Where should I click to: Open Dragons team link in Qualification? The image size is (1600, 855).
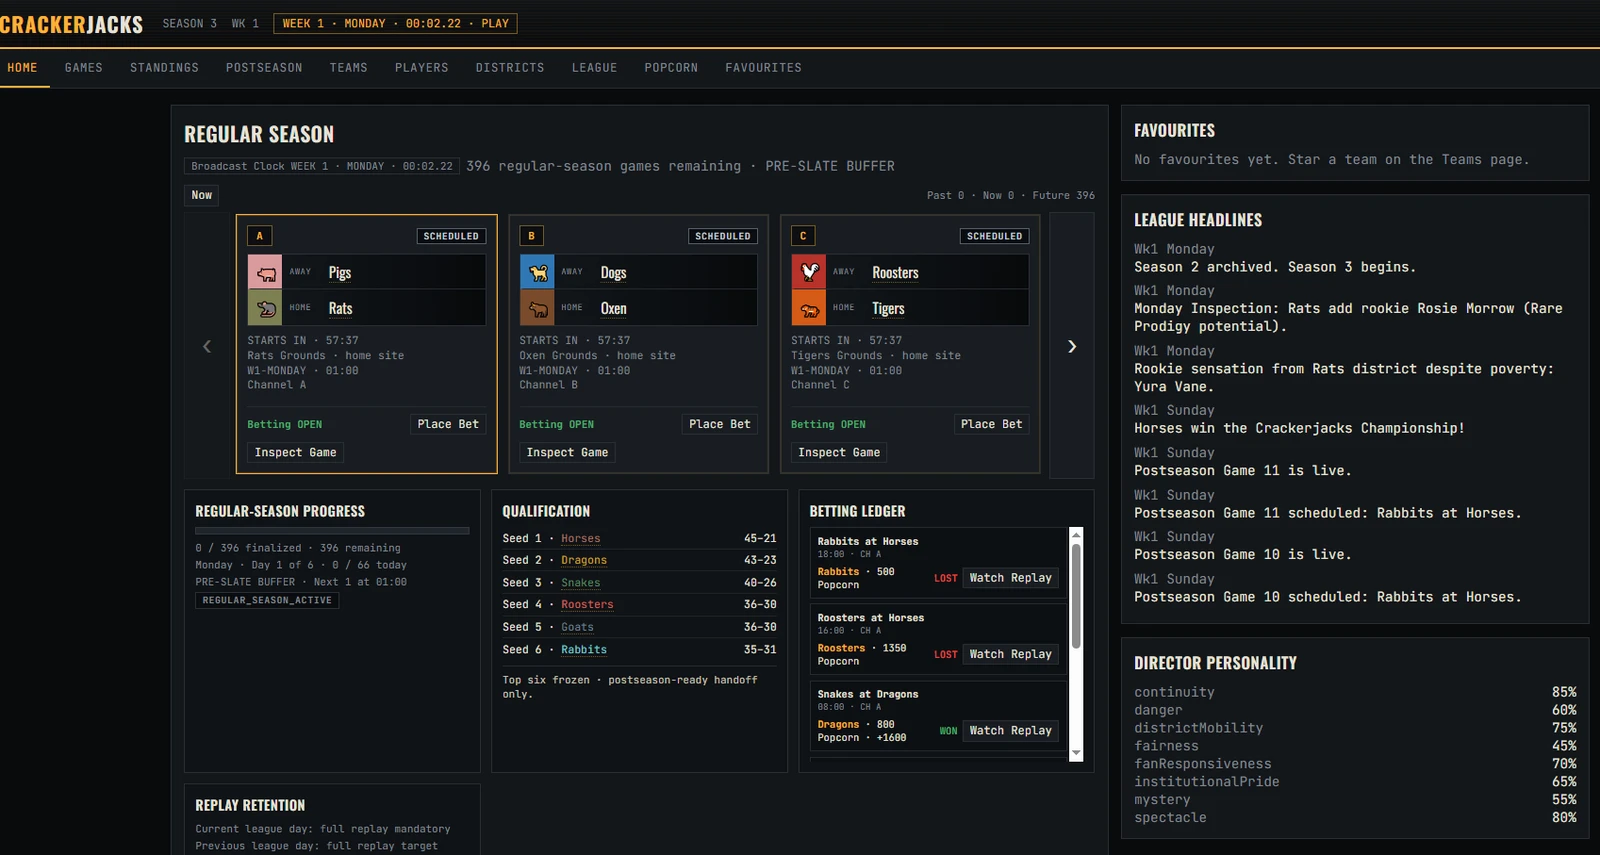coord(584,561)
